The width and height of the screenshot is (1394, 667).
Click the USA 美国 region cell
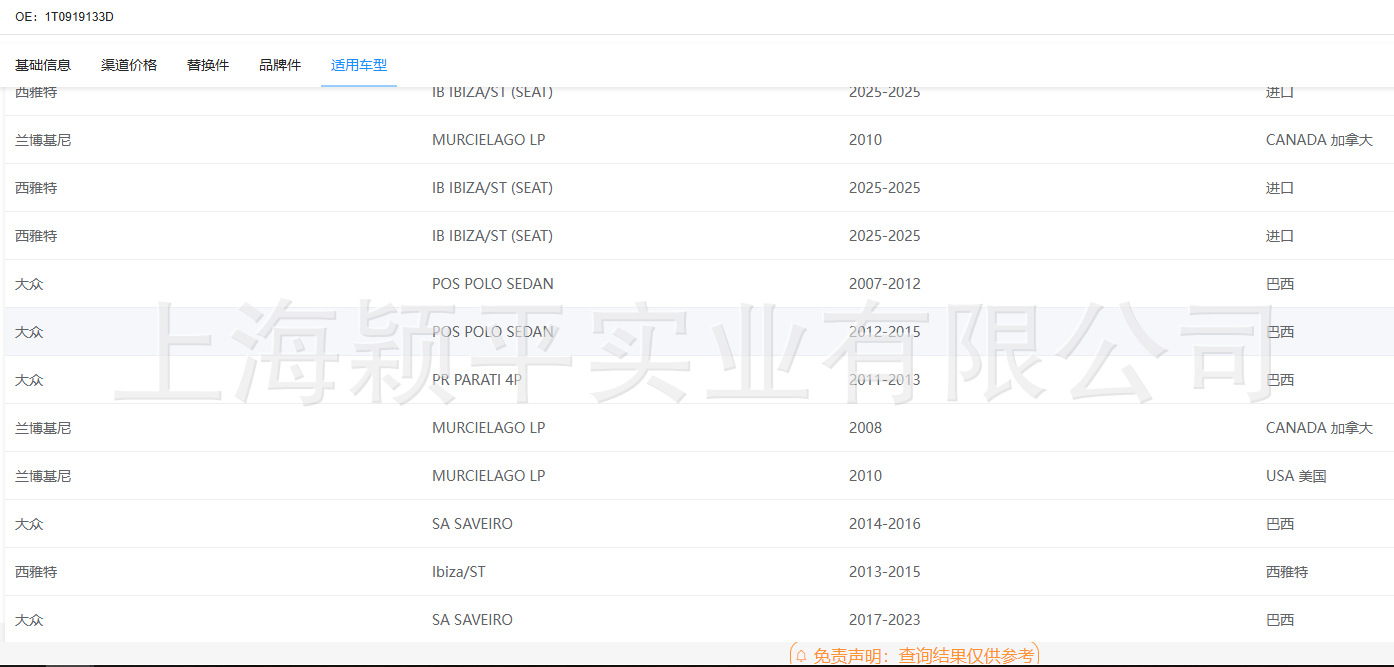(x=1296, y=476)
